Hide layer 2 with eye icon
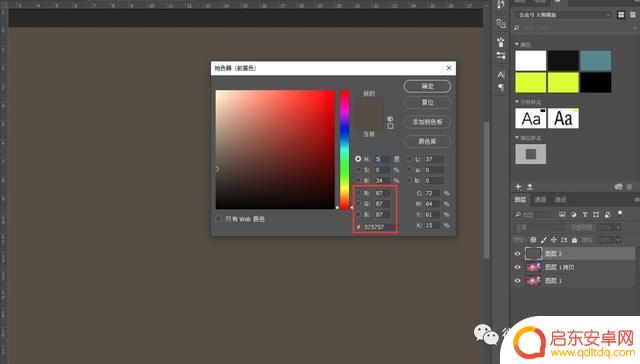The width and height of the screenshot is (640, 364). click(517, 253)
